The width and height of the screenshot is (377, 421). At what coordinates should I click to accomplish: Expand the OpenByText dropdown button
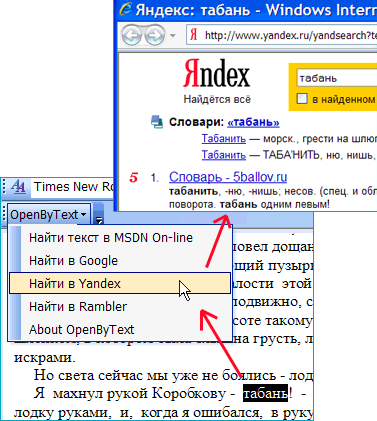(x=49, y=215)
